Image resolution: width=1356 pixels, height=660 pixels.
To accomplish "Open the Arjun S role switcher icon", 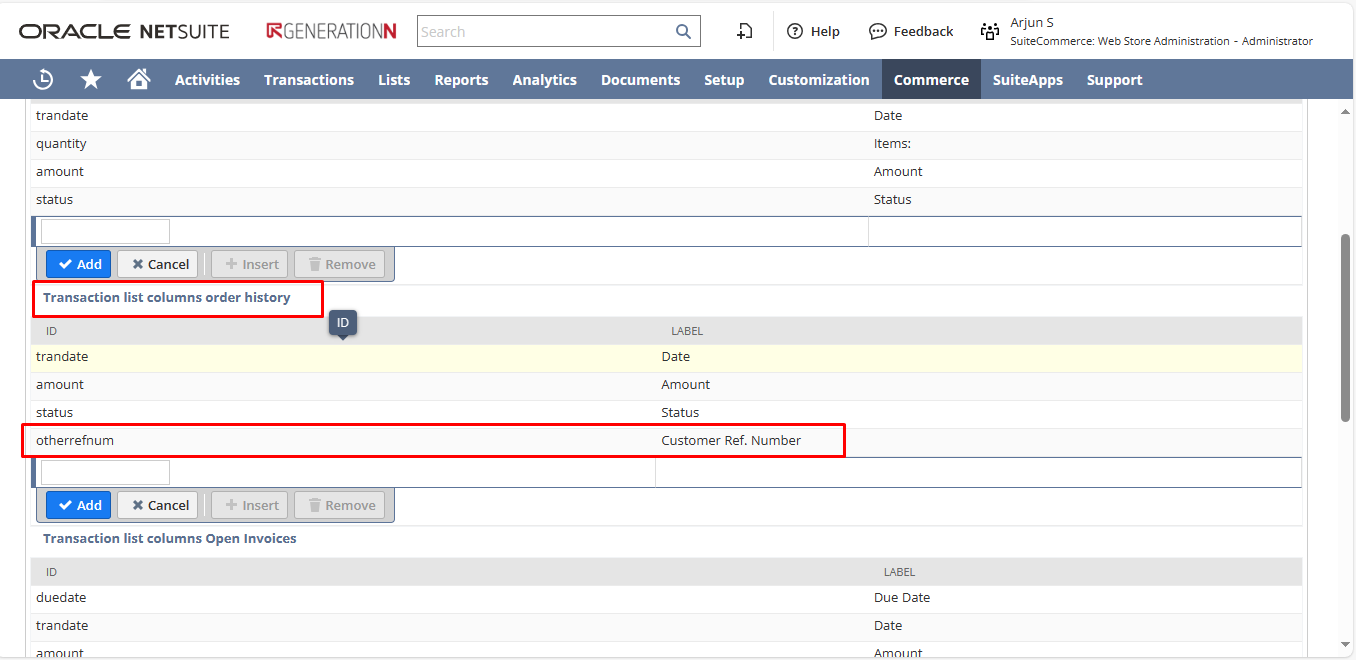I will (990, 32).
